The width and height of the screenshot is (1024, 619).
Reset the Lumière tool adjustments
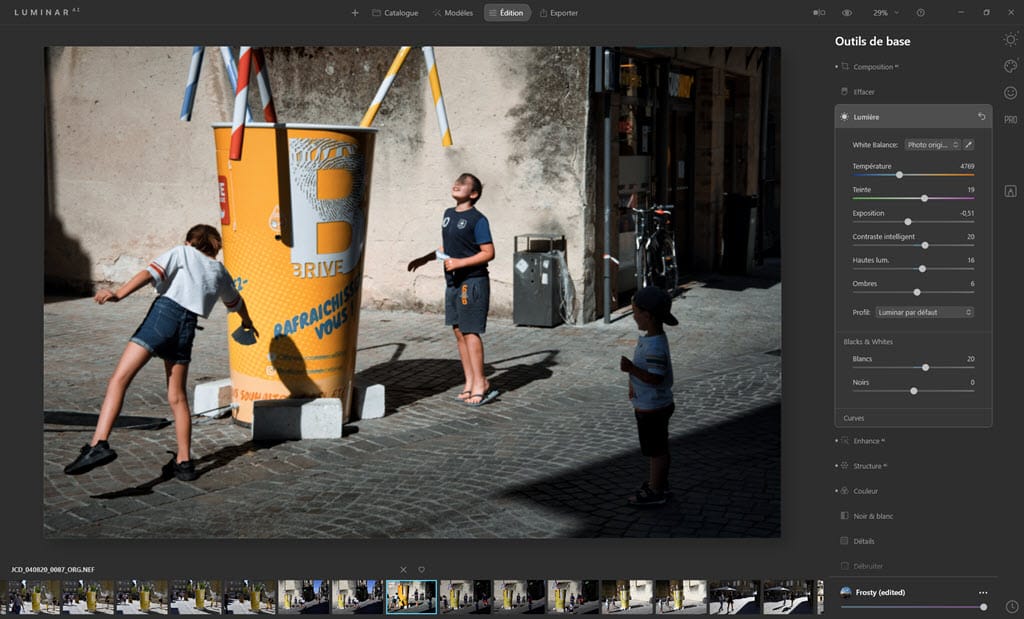(x=982, y=116)
